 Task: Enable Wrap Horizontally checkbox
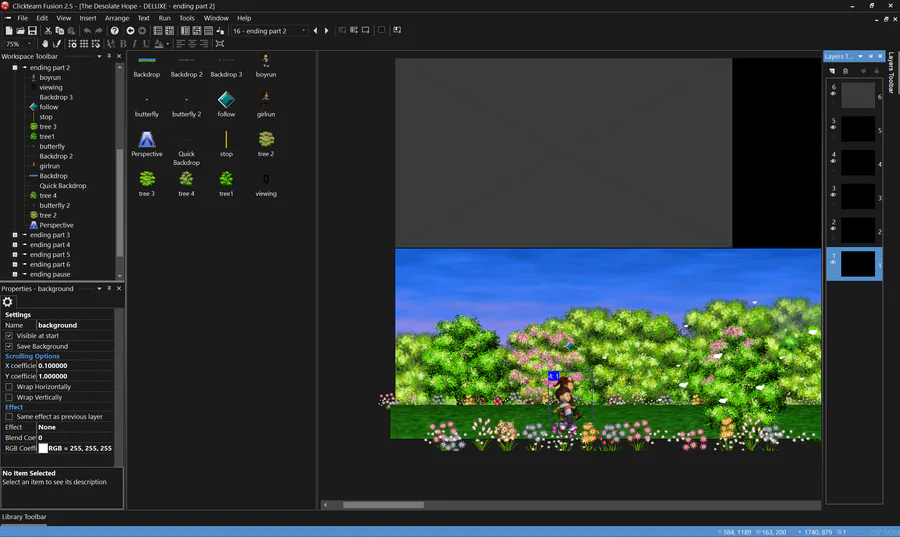point(9,387)
